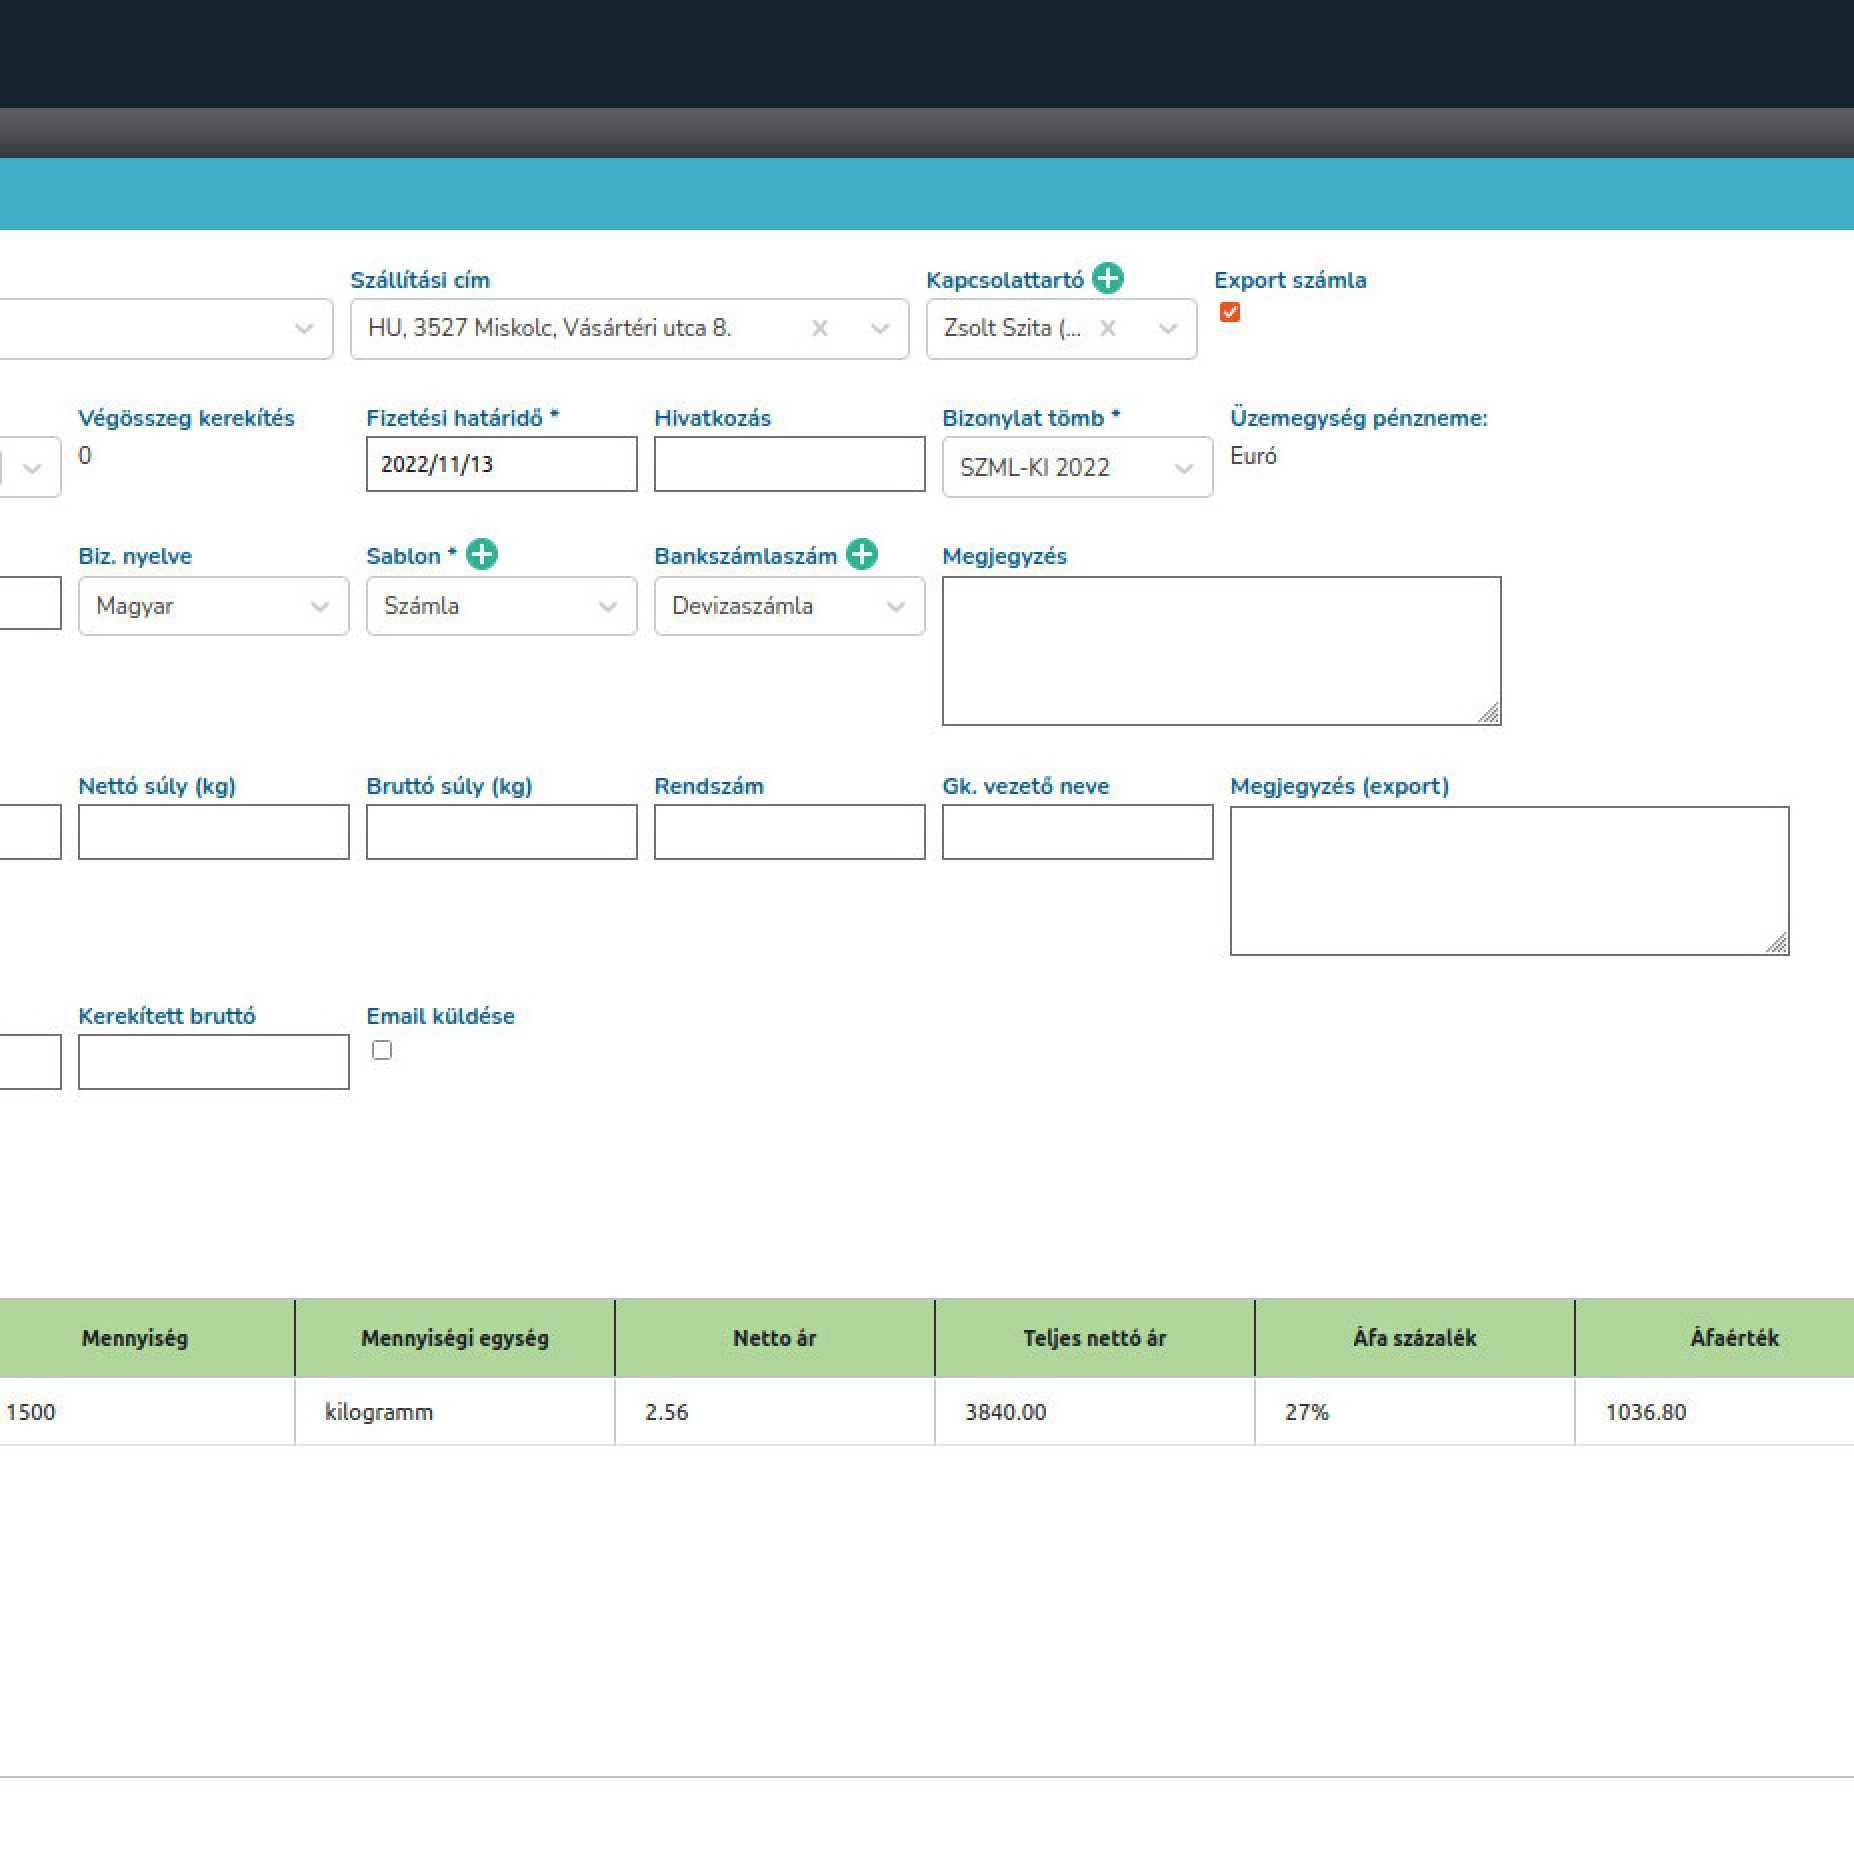Click the Mennyiségi egység column header

coord(454,1338)
